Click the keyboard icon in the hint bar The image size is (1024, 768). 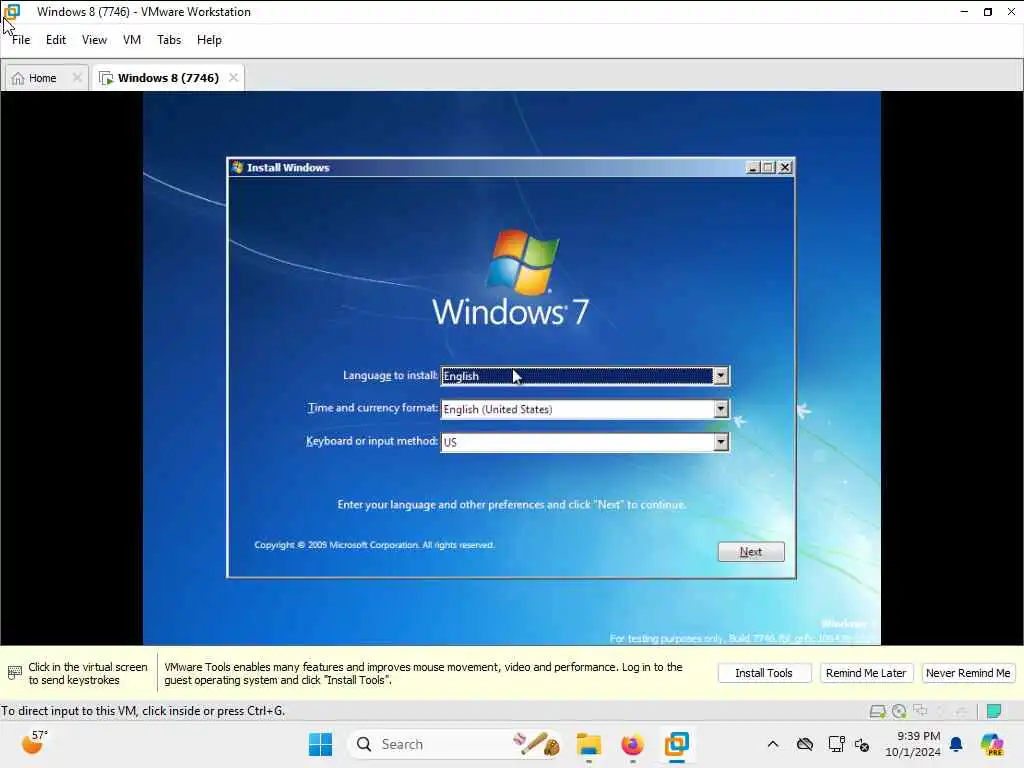click(x=14, y=673)
